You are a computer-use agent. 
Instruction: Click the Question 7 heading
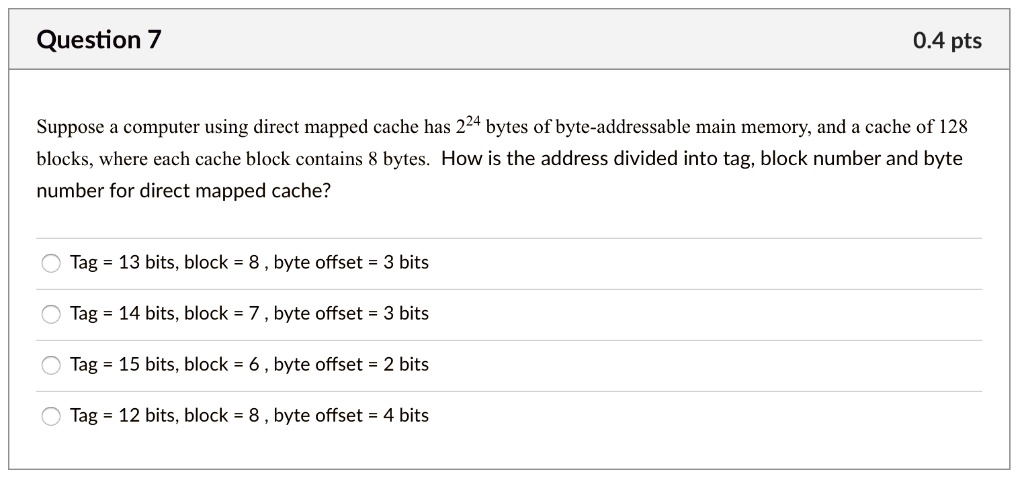[99, 40]
